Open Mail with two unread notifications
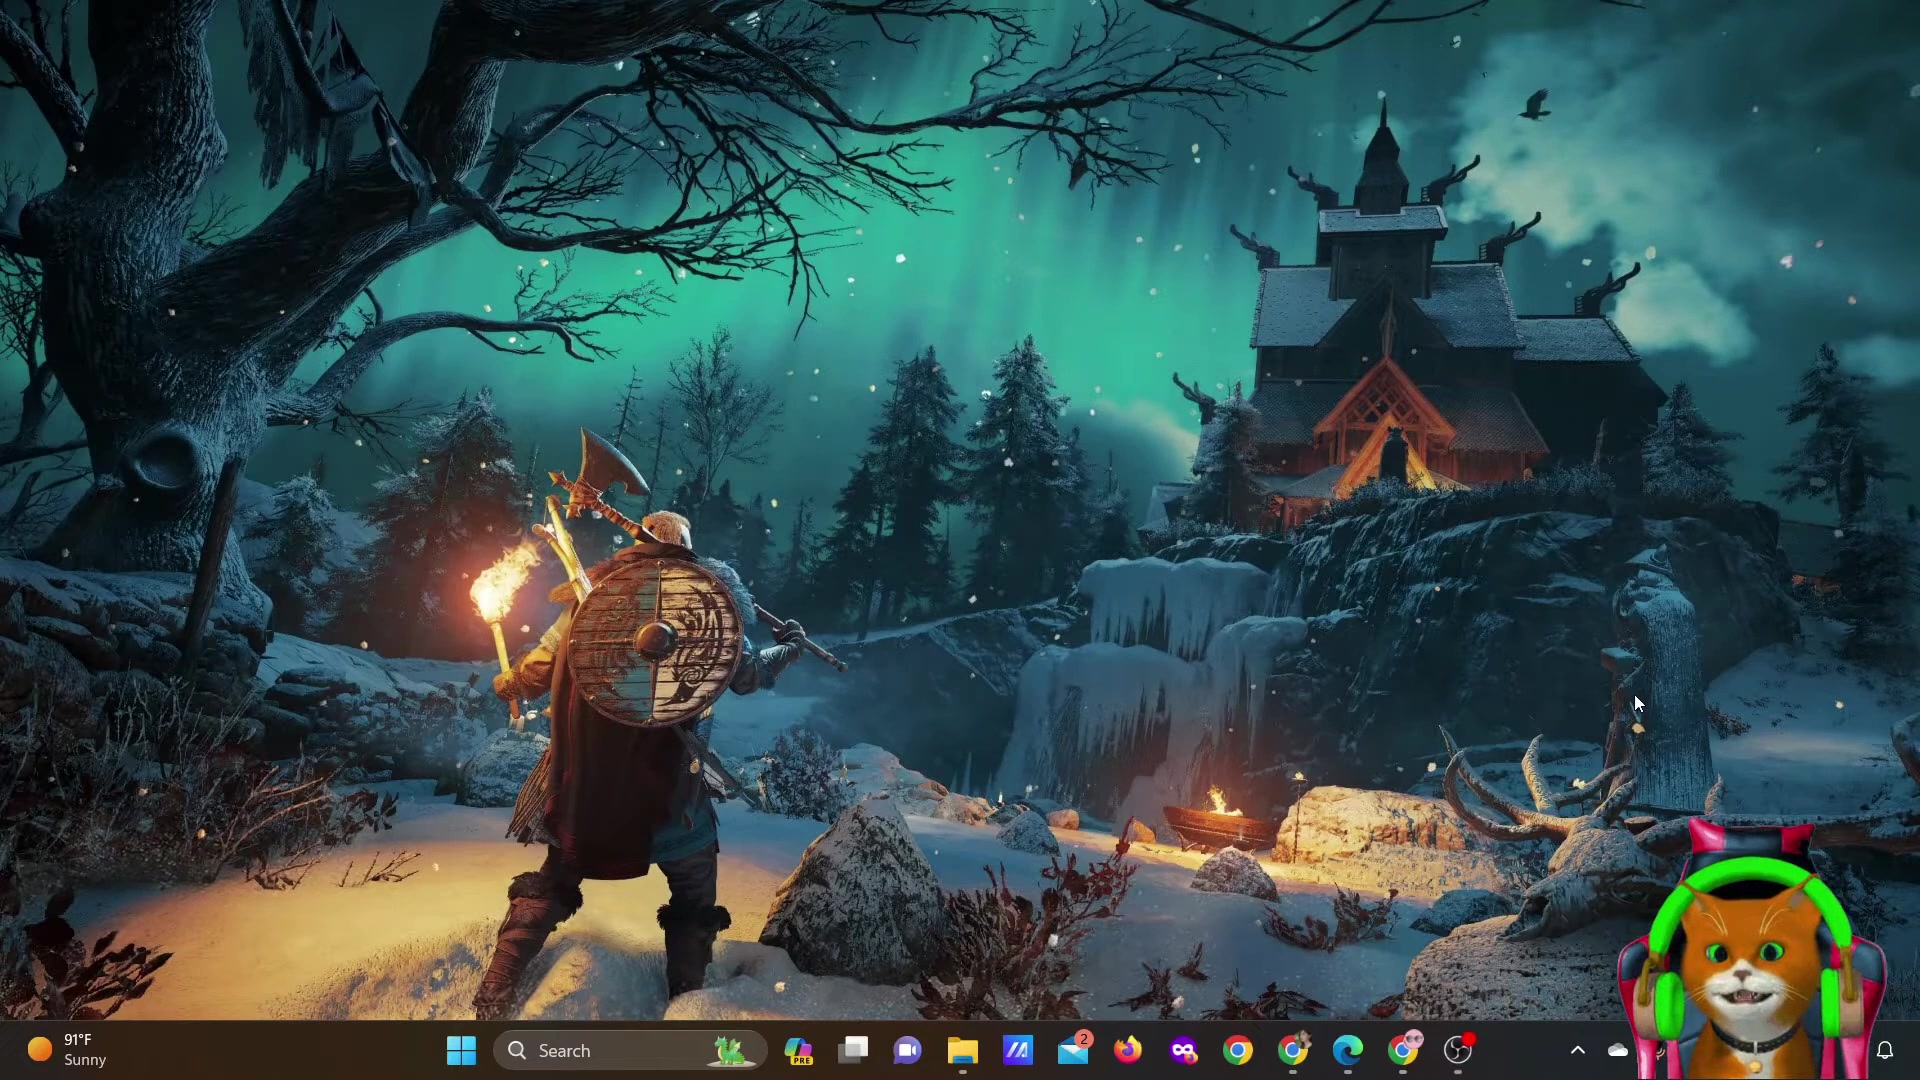Screen dimensions: 1920x1080 (x=1073, y=1050)
